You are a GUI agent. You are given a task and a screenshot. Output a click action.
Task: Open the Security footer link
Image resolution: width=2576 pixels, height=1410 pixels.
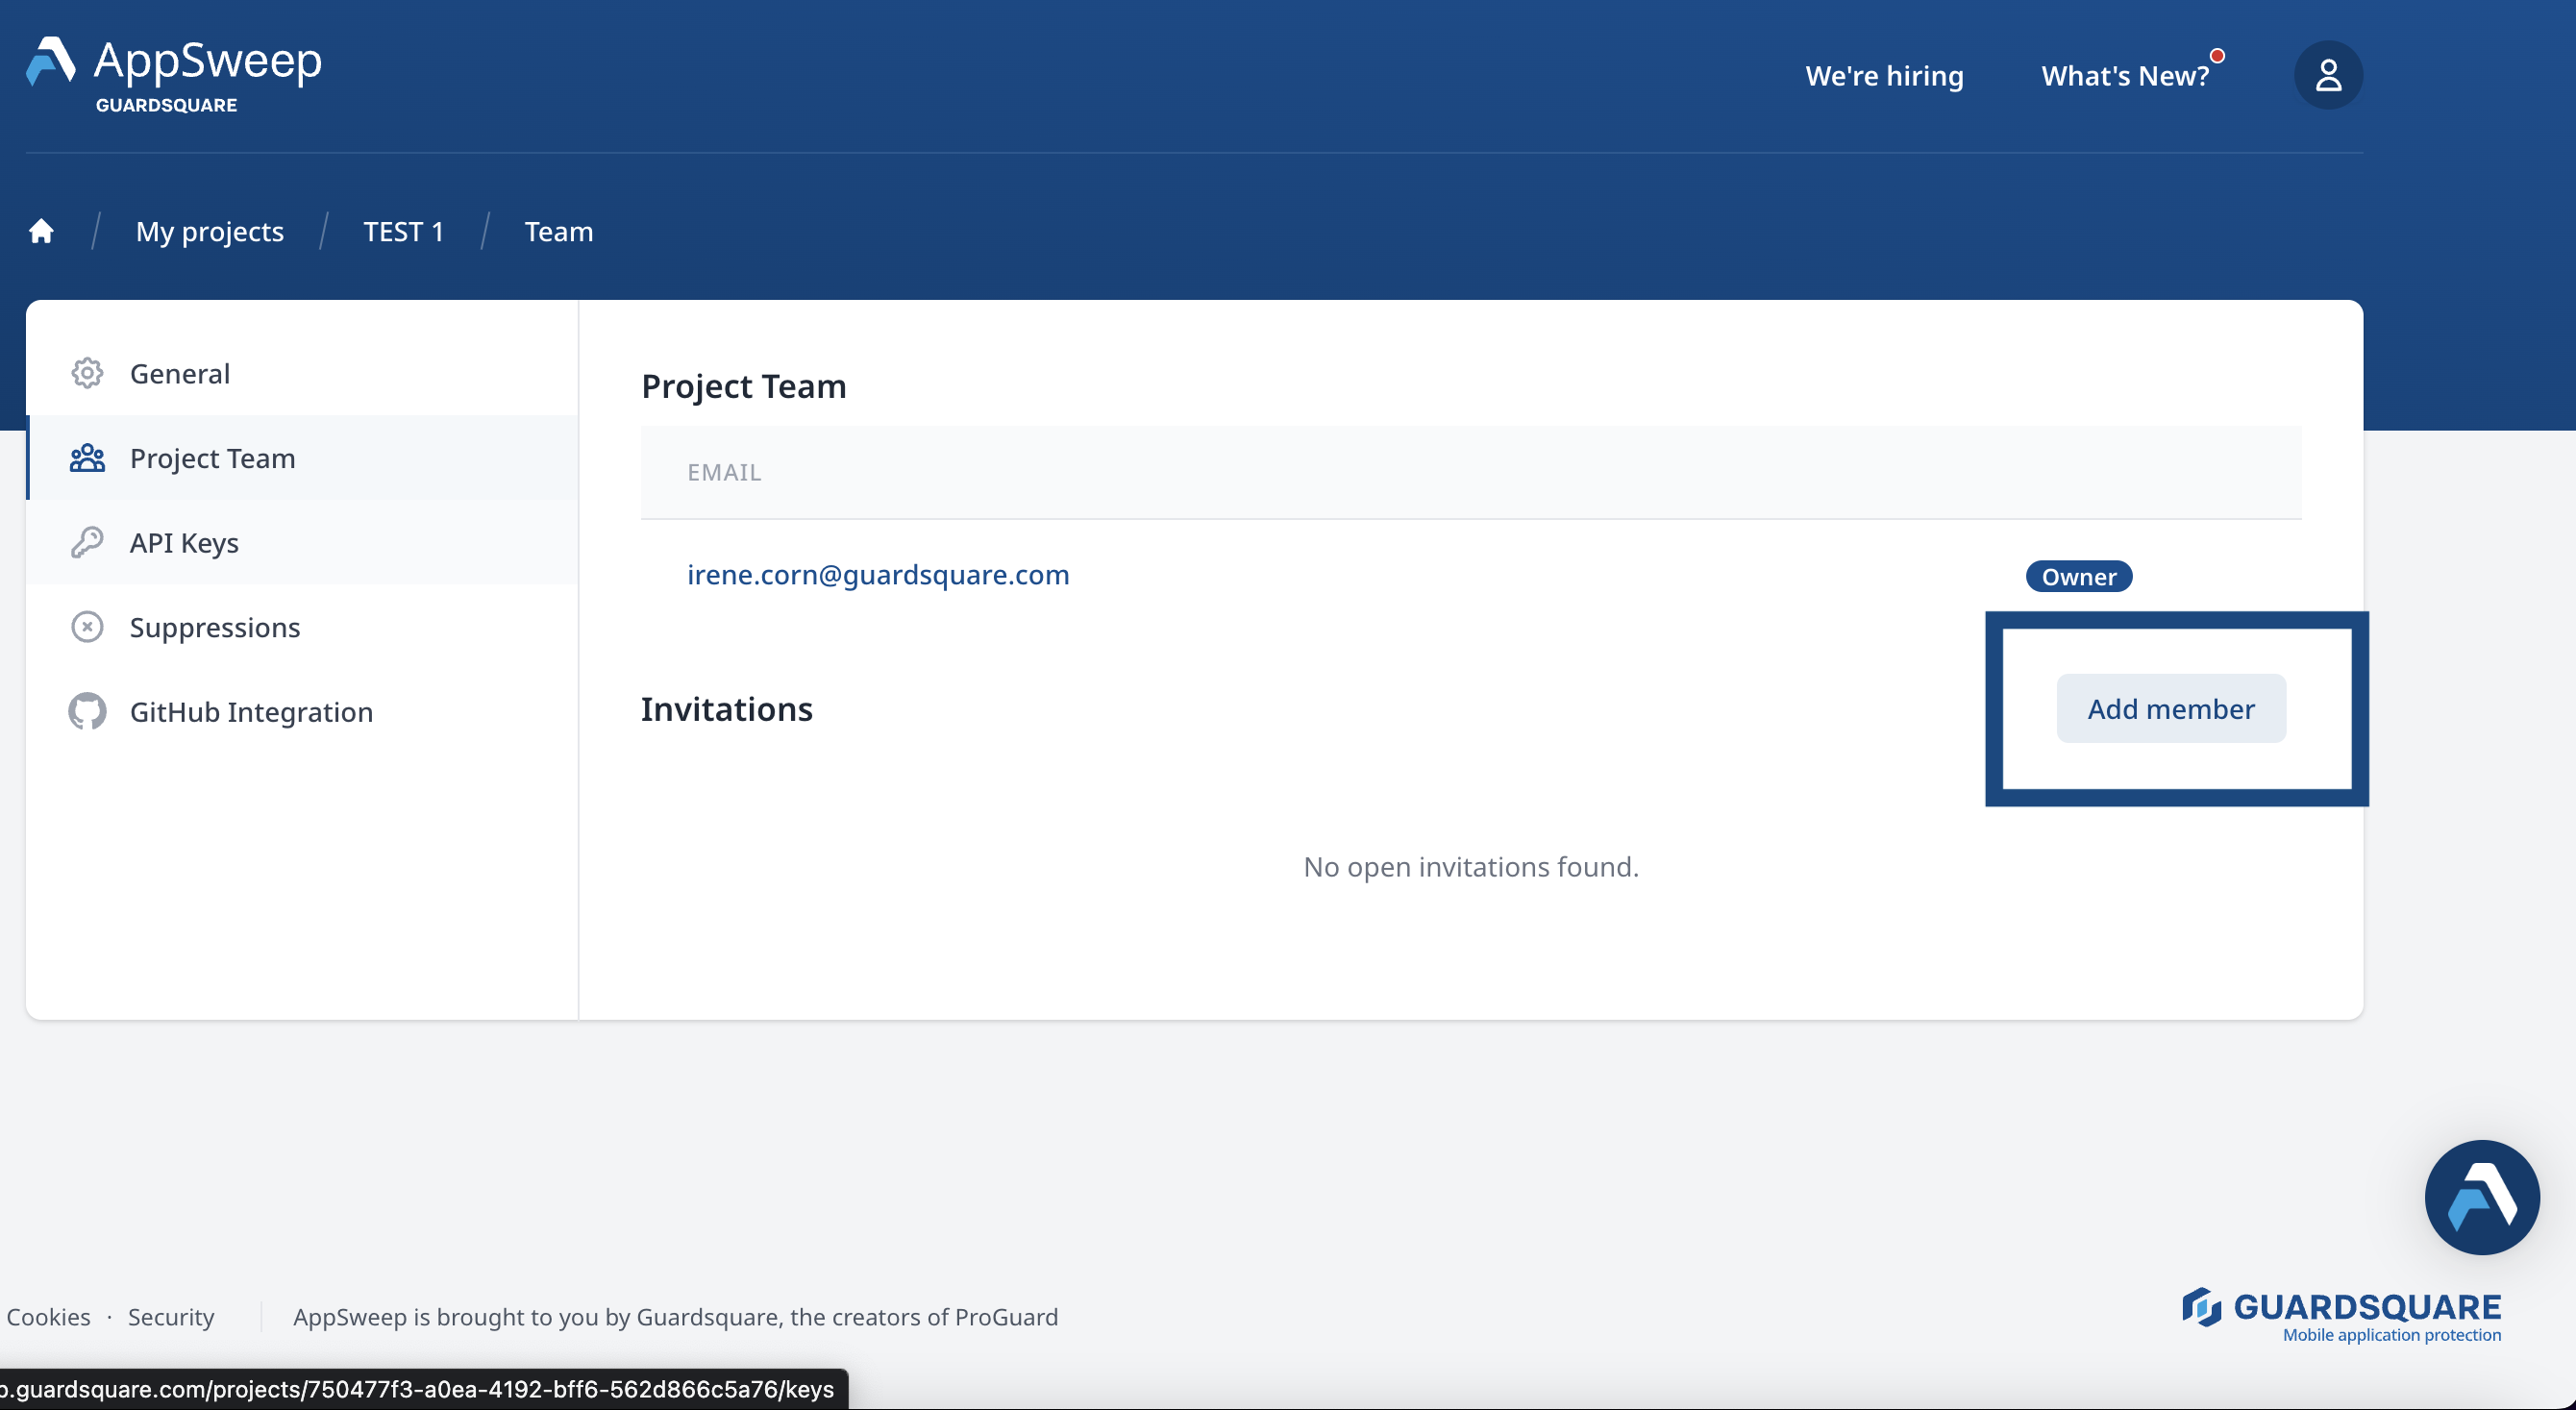(x=171, y=1317)
